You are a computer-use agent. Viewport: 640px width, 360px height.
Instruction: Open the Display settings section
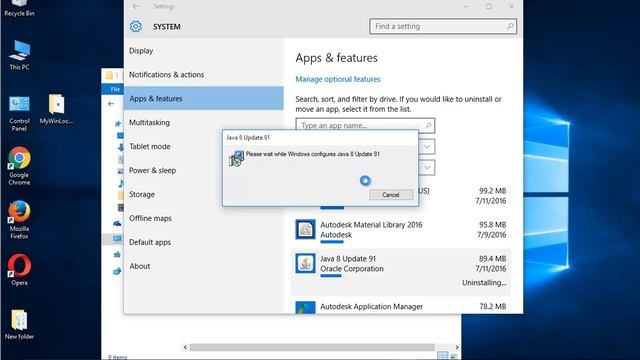[203, 51]
